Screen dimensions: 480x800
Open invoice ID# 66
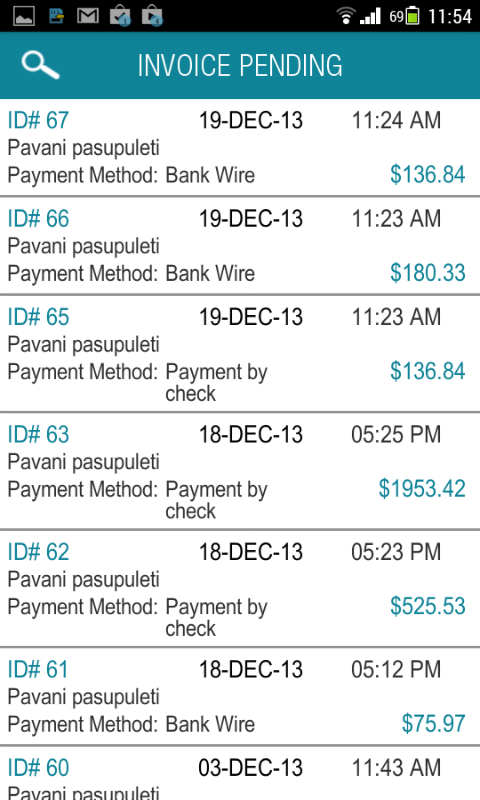[240, 245]
